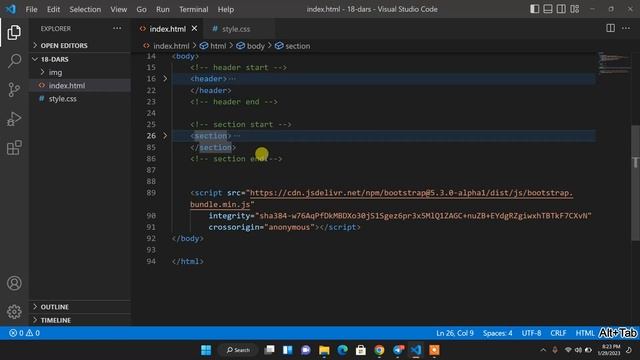Switch to the style.css tab

[x=236, y=29]
